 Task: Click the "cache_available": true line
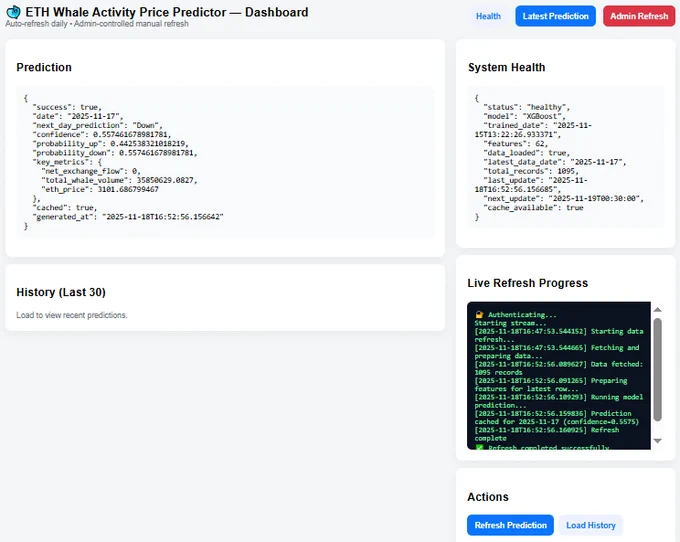pyautogui.click(x=533, y=208)
